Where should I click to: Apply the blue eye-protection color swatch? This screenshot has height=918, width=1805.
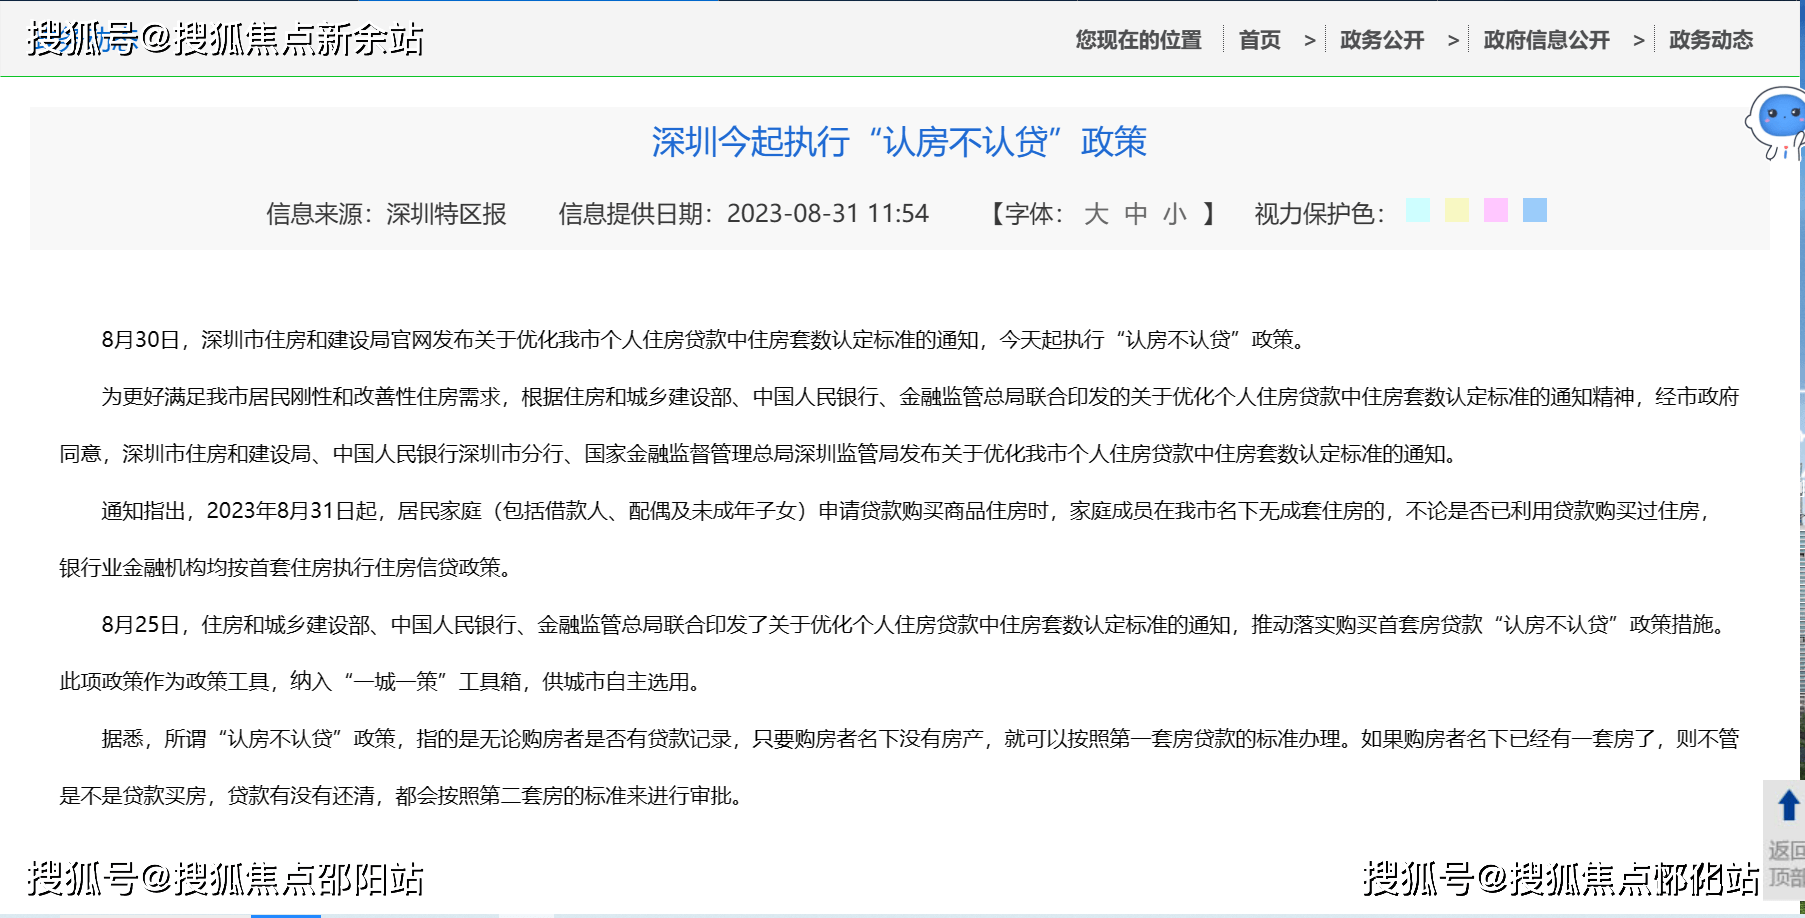tap(1535, 210)
